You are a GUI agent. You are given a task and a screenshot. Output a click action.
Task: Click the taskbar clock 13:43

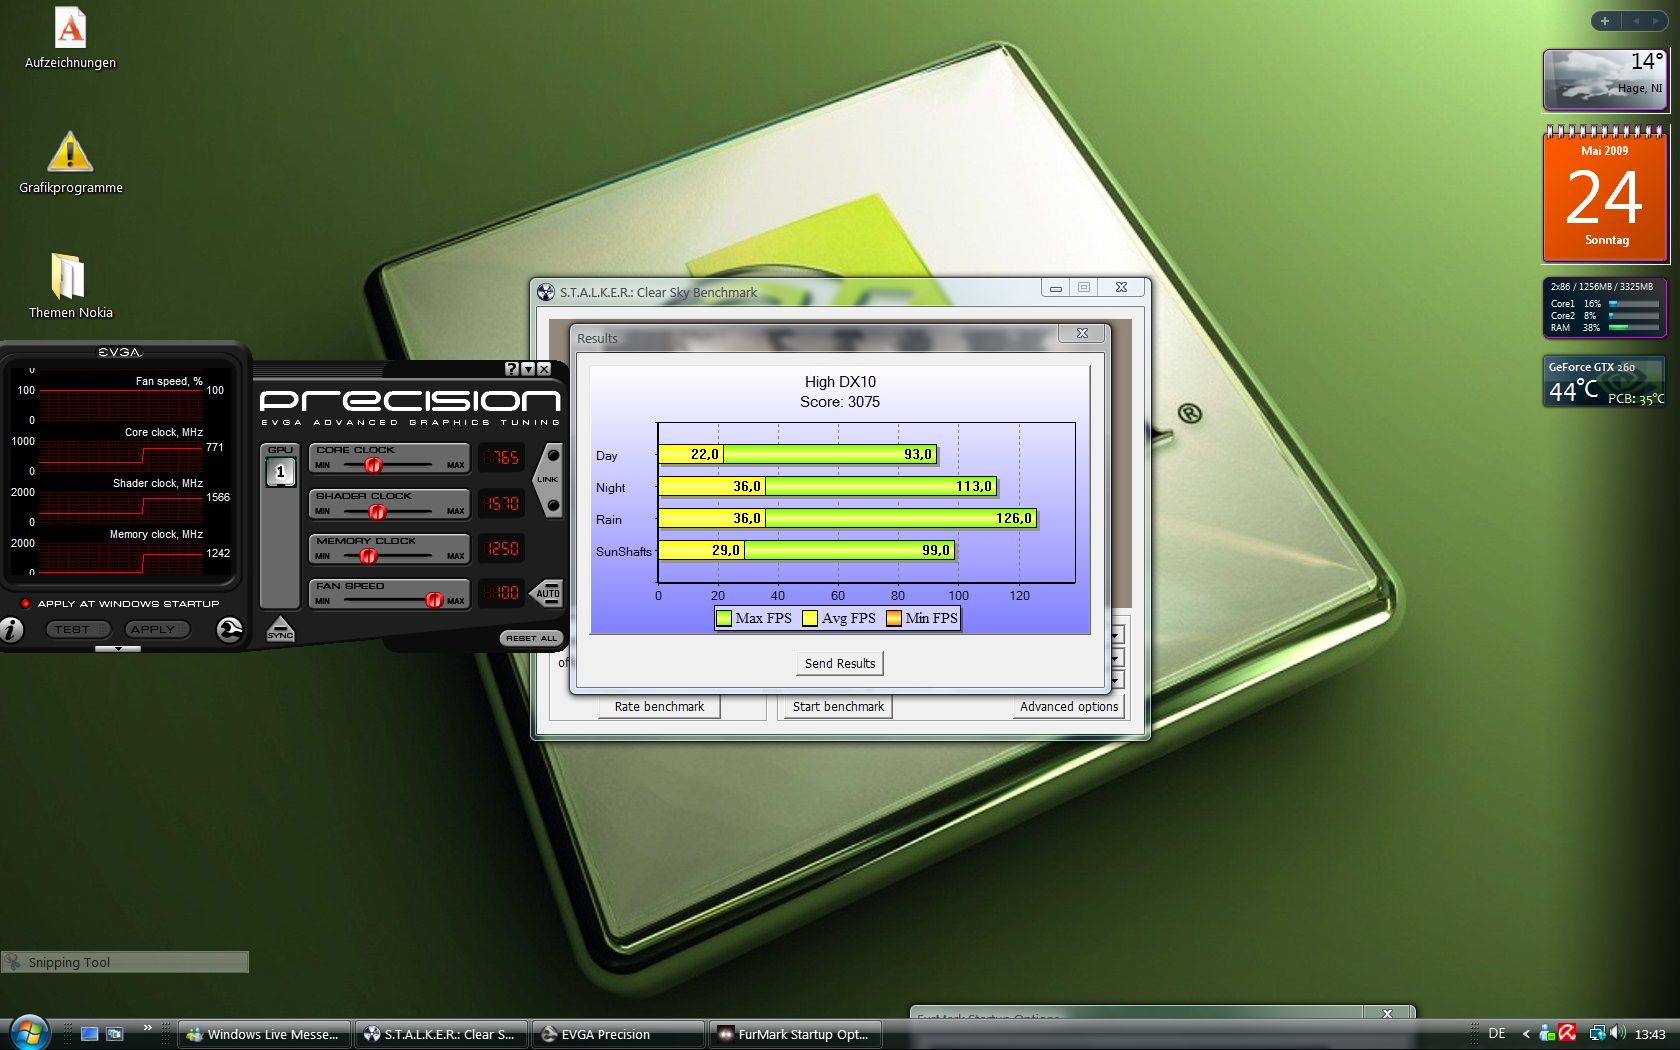click(x=1650, y=1034)
